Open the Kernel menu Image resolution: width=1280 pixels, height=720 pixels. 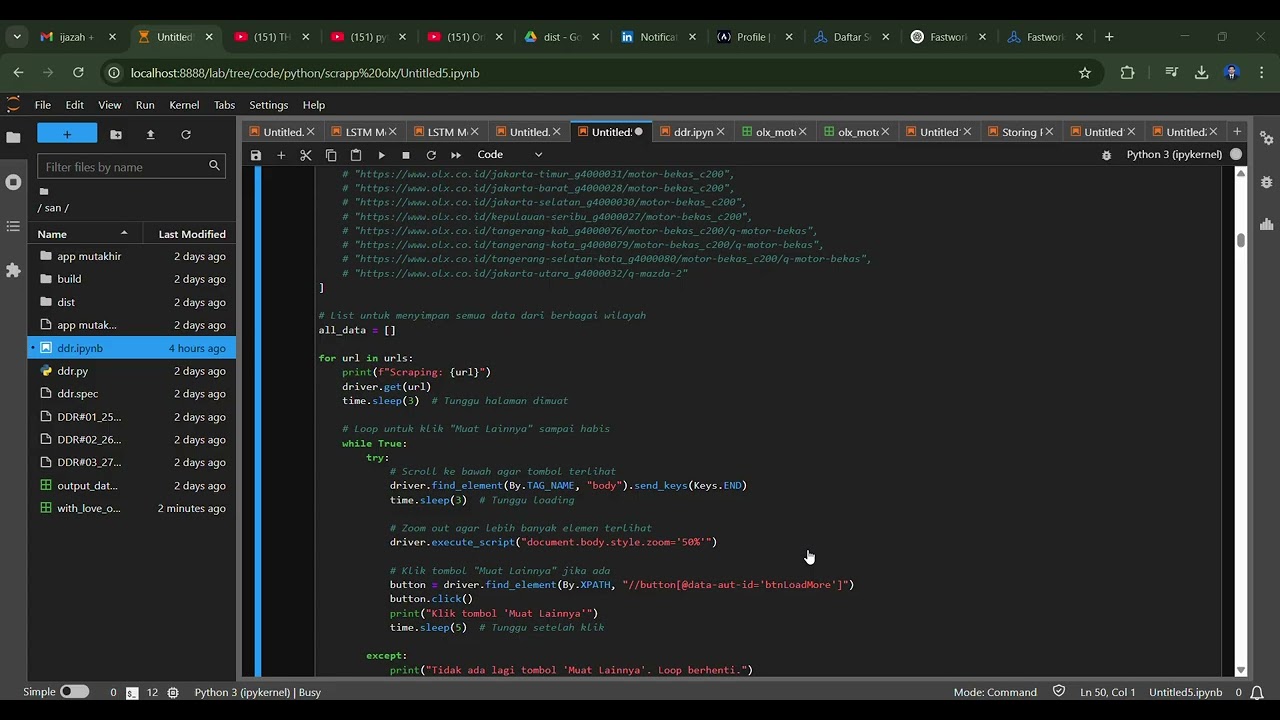184,105
